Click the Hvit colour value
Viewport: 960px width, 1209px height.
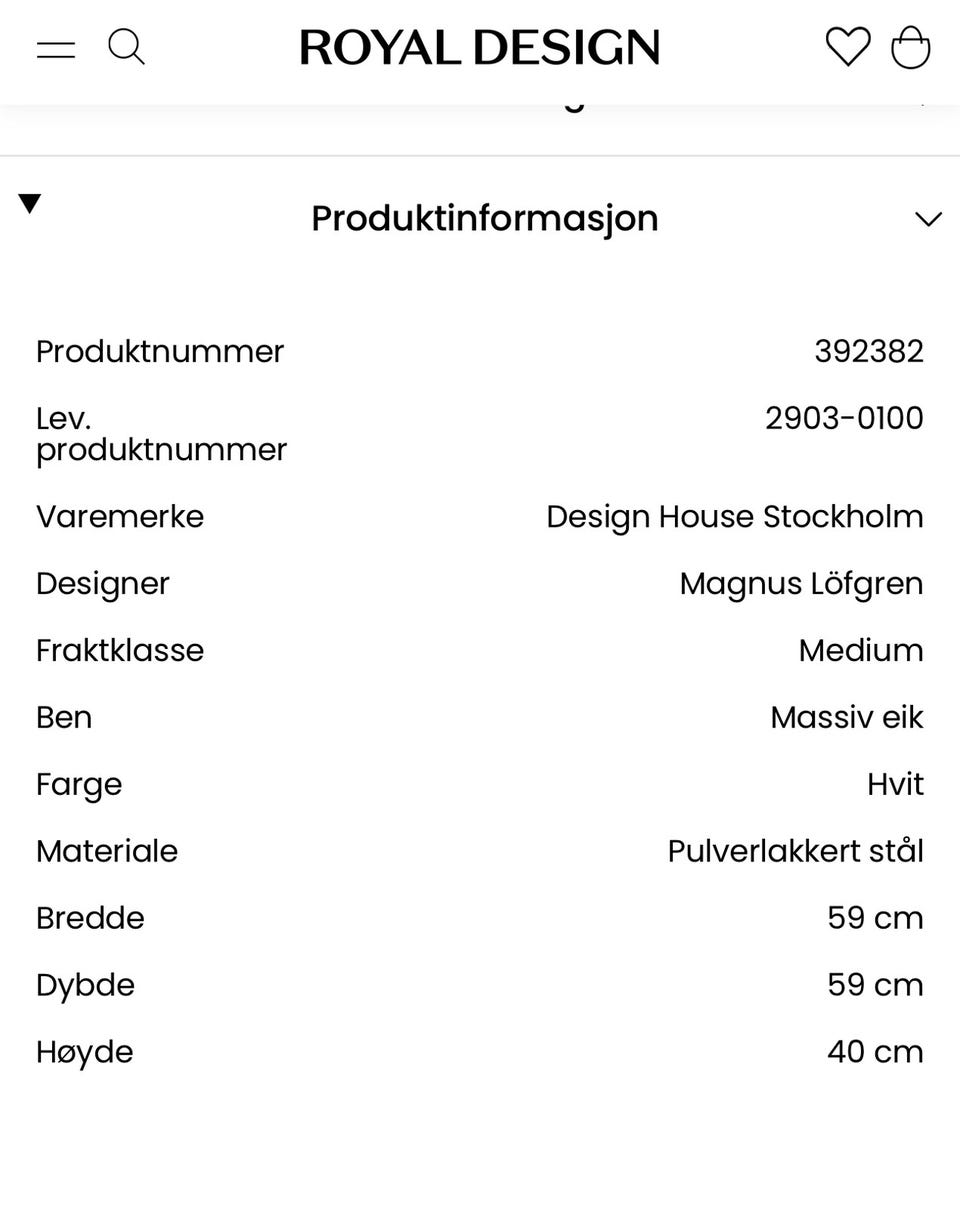tap(894, 785)
